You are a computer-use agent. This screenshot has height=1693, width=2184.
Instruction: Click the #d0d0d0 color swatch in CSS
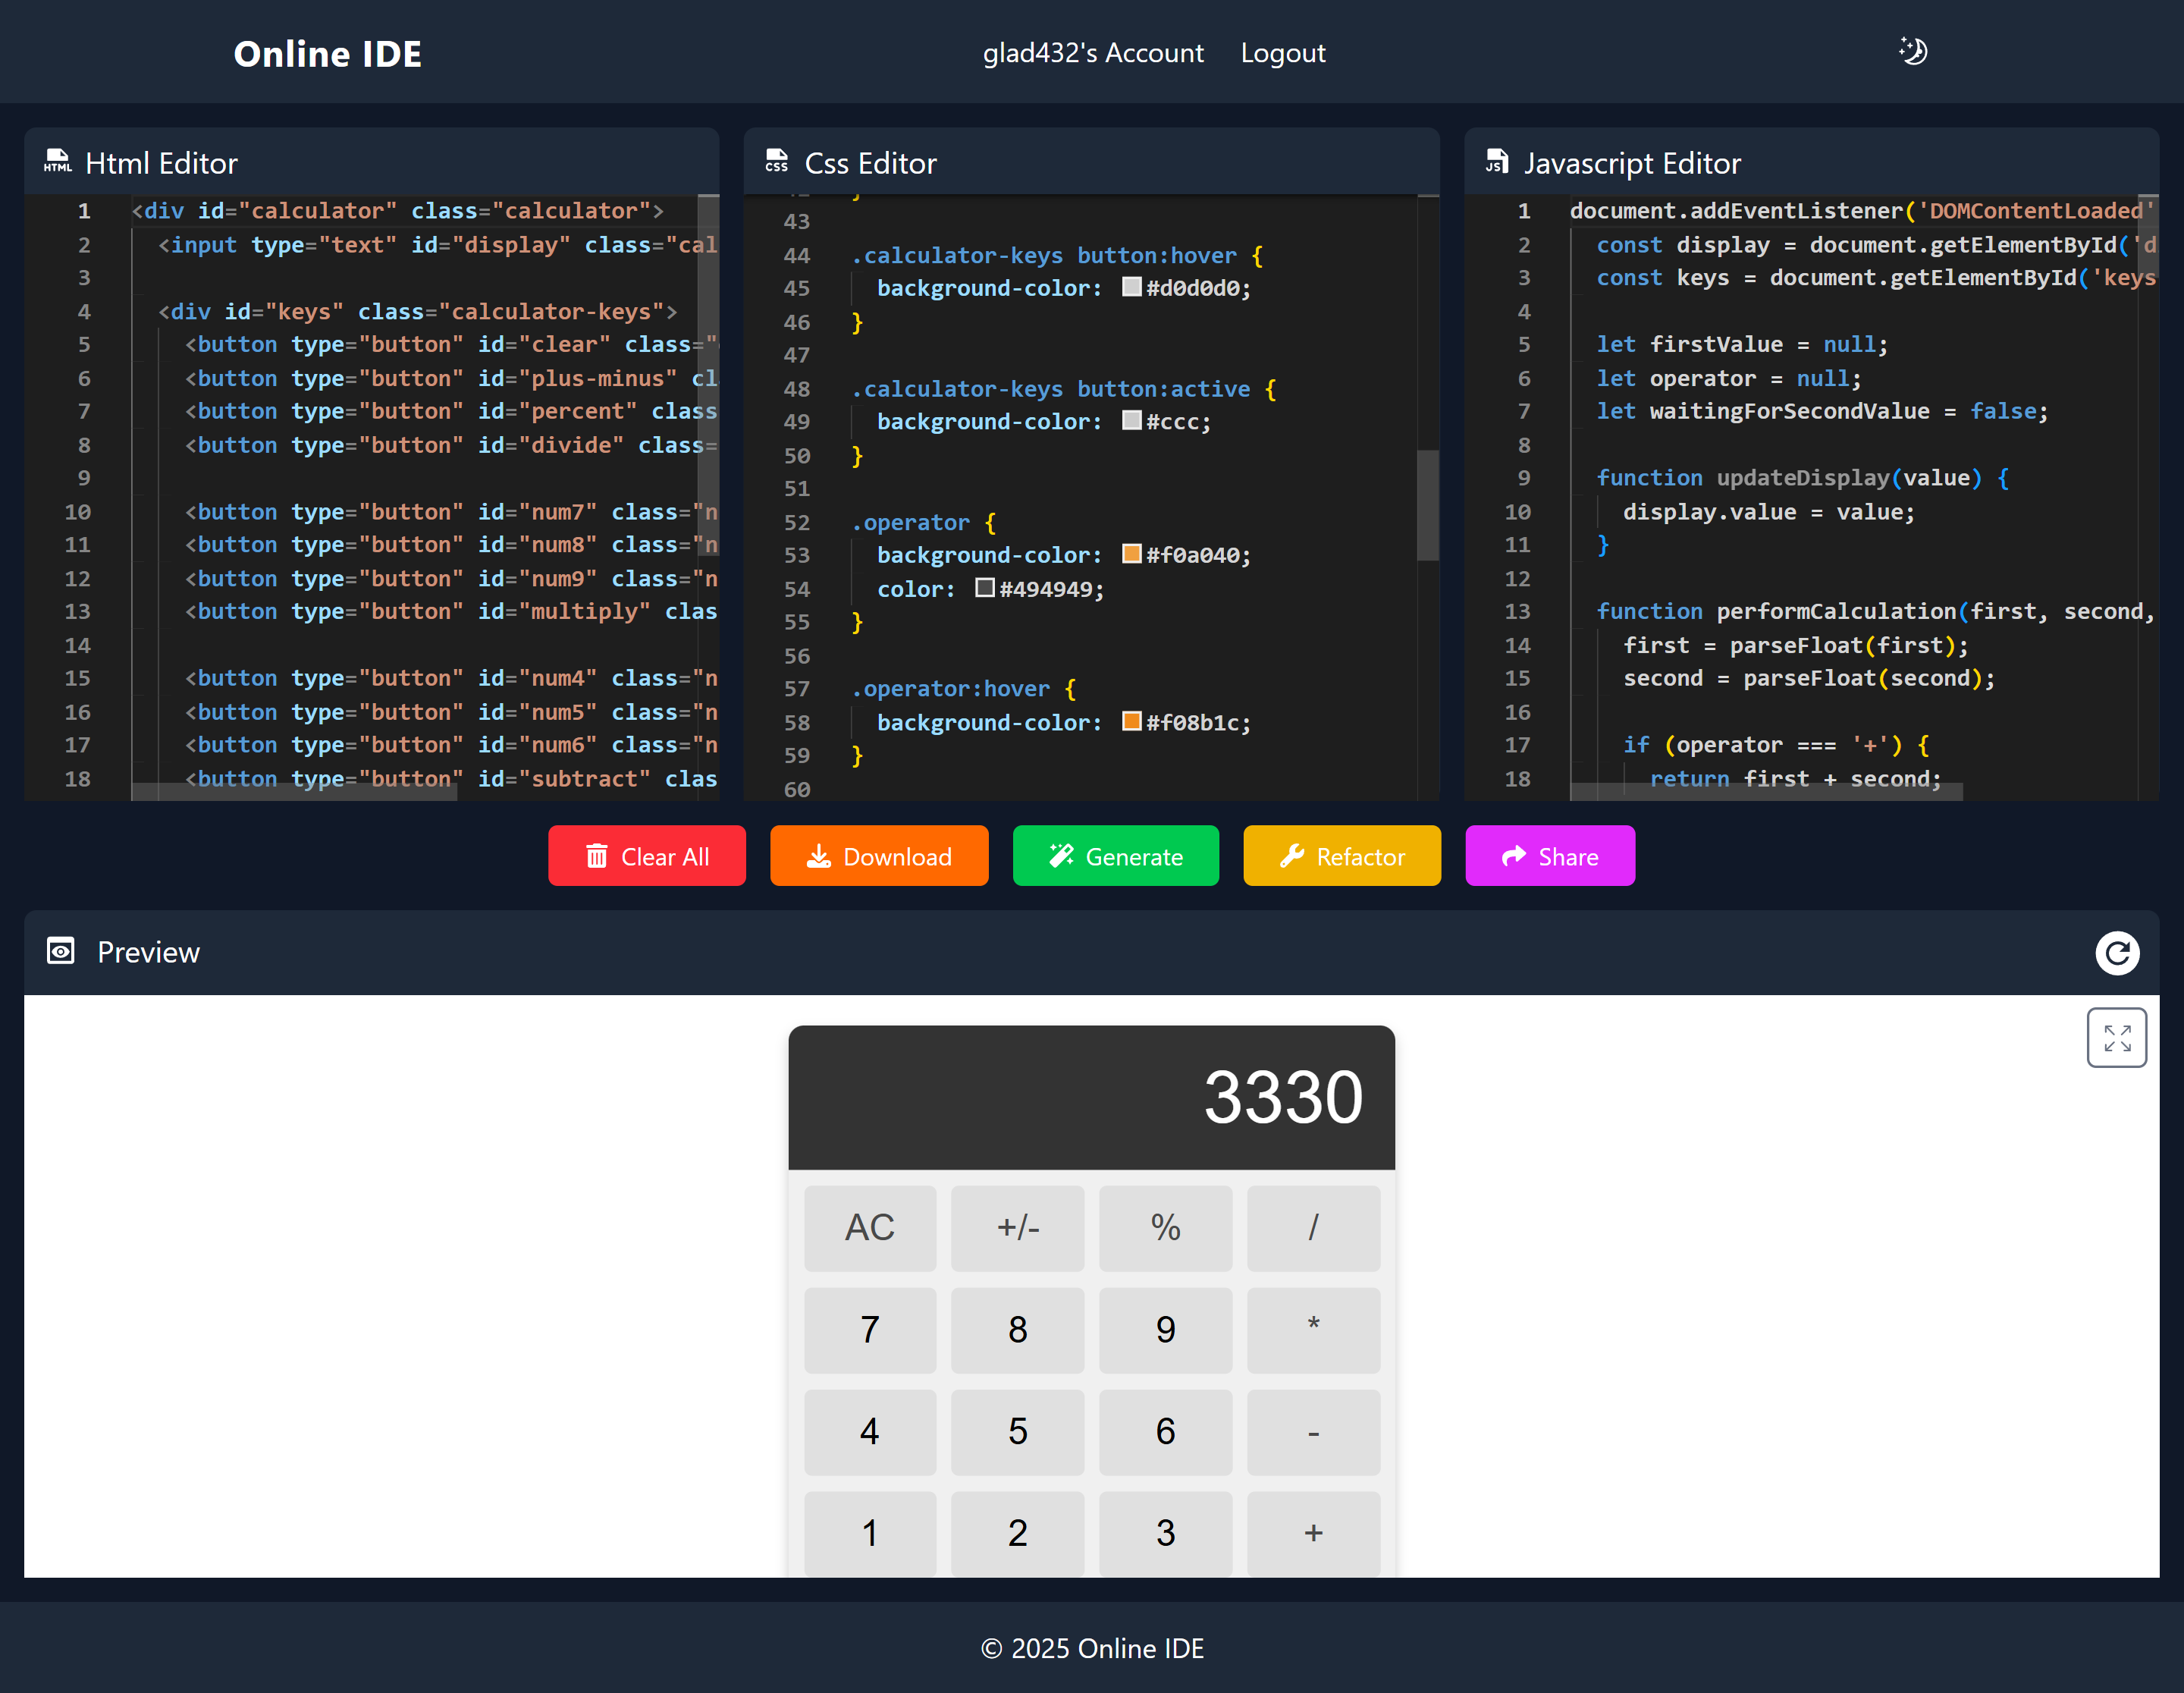(x=1132, y=287)
